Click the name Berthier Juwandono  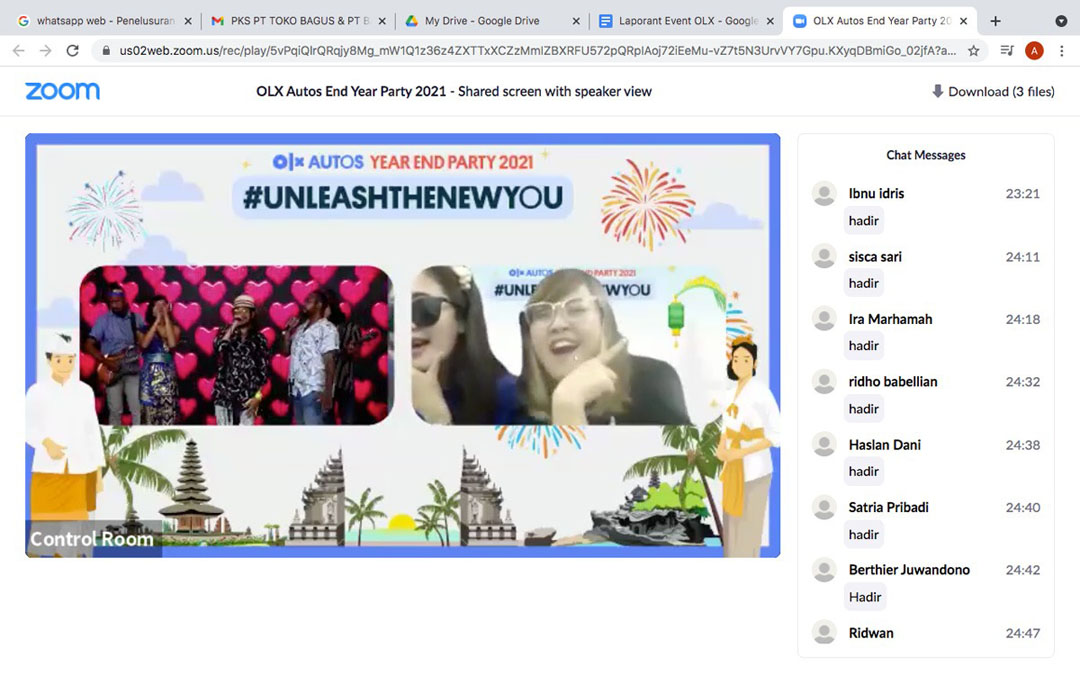click(909, 570)
